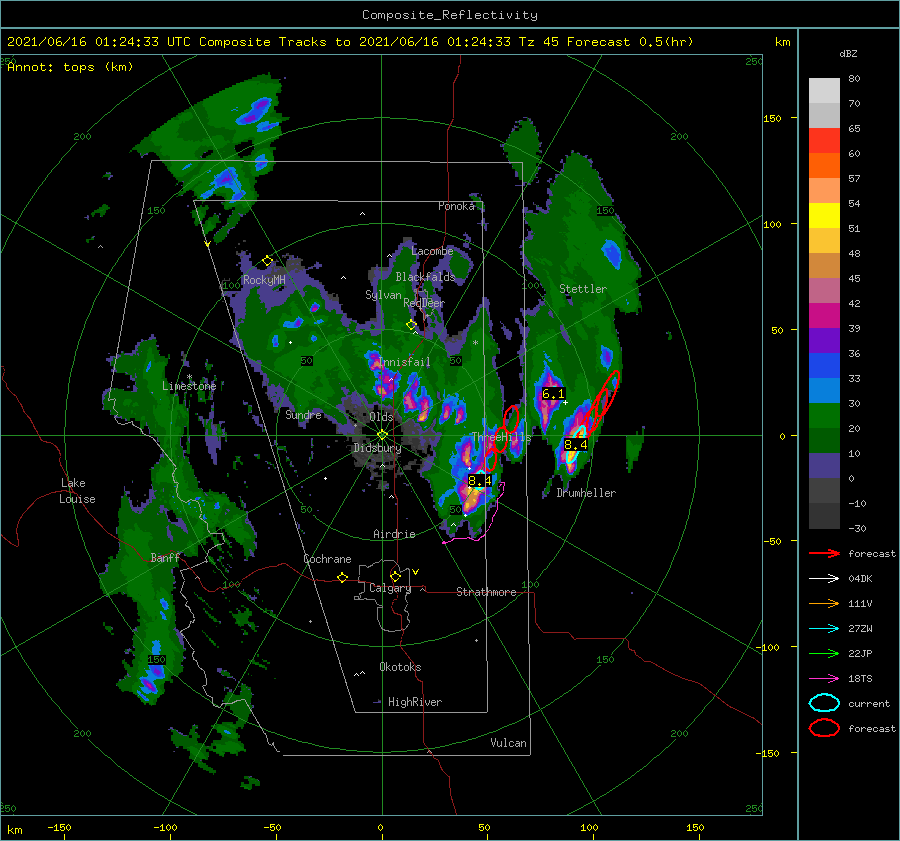900x841 pixels.
Task: Click the Vulcan city label
Action: pyautogui.click(x=508, y=743)
